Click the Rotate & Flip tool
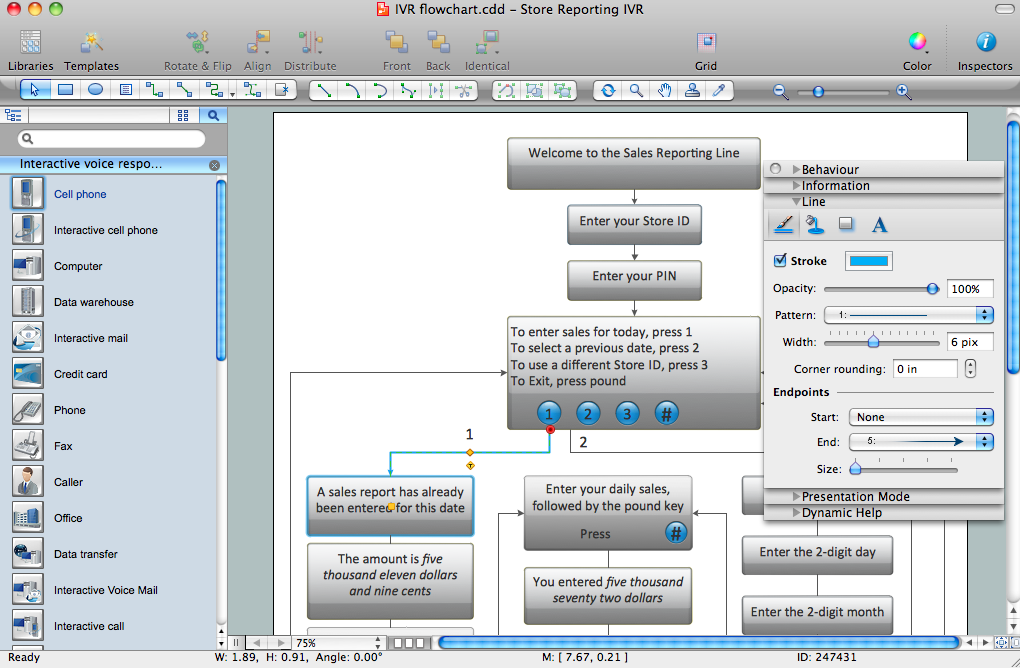Viewport: 1020px width, 668px height. coord(197,51)
